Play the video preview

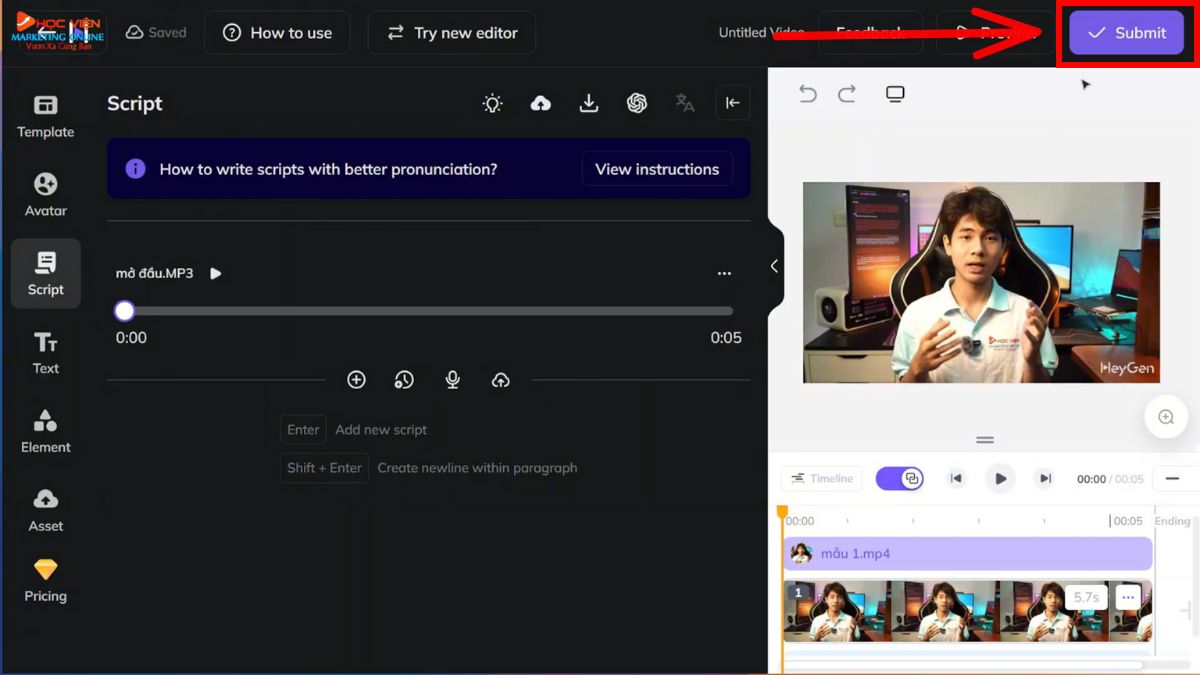click(x=1000, y=479)
